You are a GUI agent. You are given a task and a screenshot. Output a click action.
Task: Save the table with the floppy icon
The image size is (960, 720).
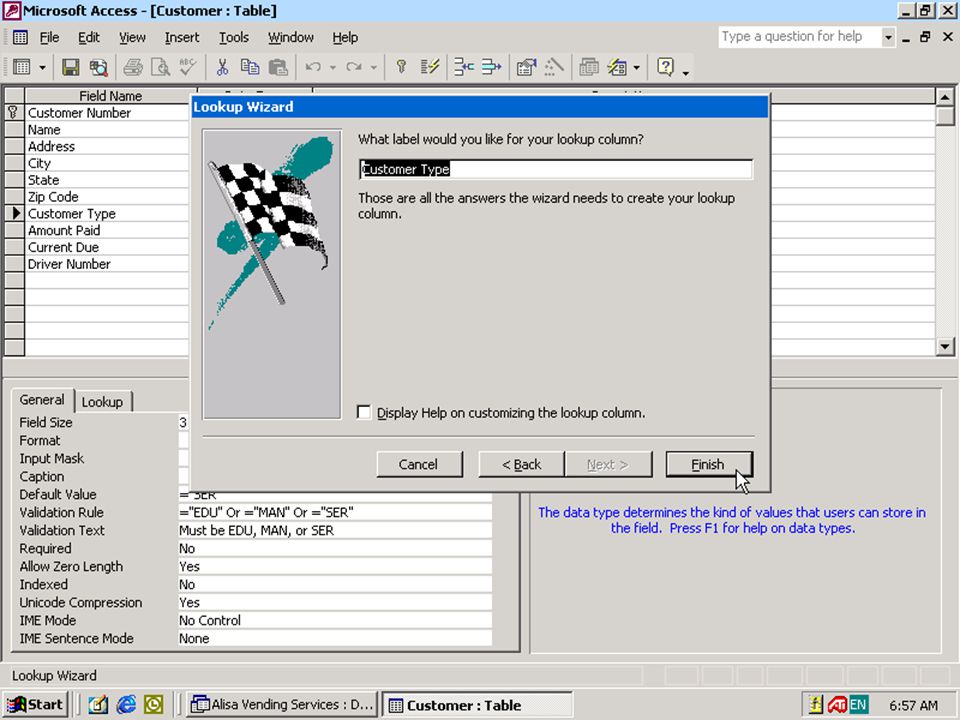[x=70, y=67]
